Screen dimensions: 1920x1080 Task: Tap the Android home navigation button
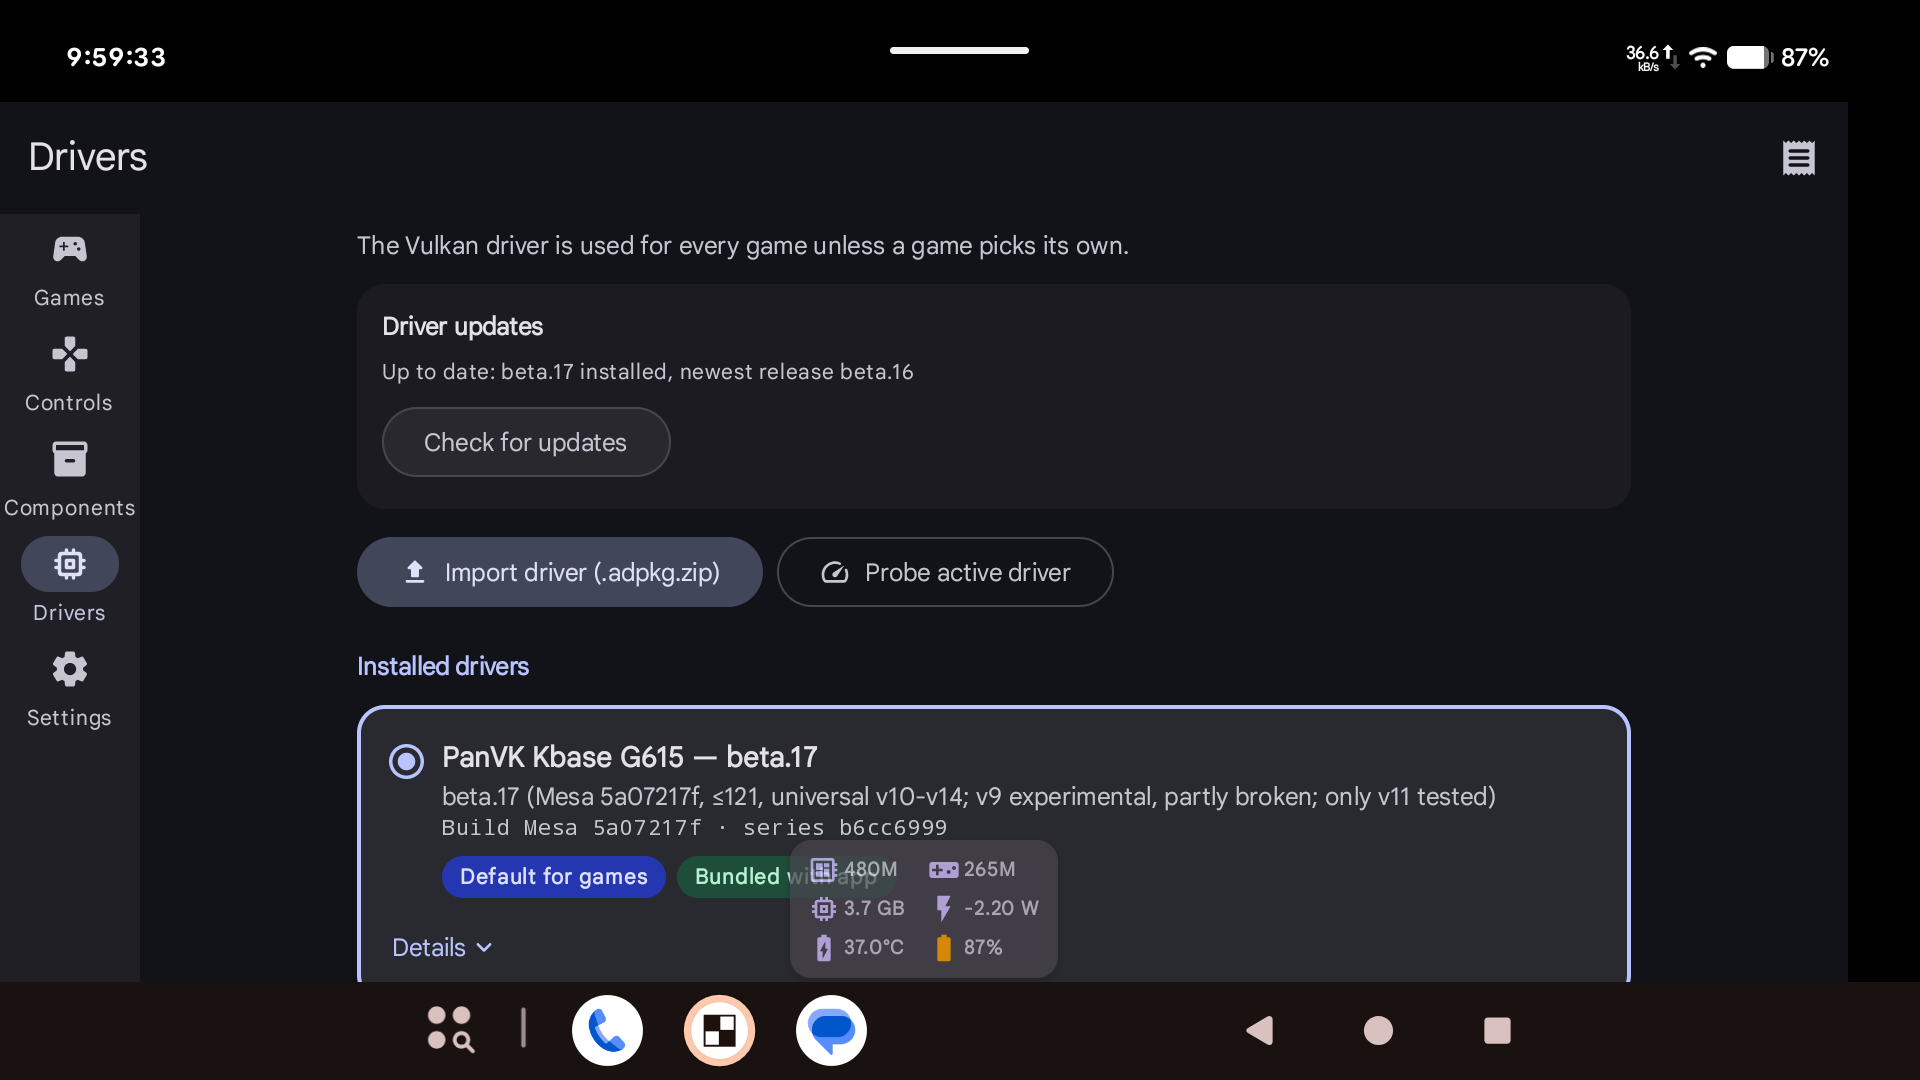1378,1030
